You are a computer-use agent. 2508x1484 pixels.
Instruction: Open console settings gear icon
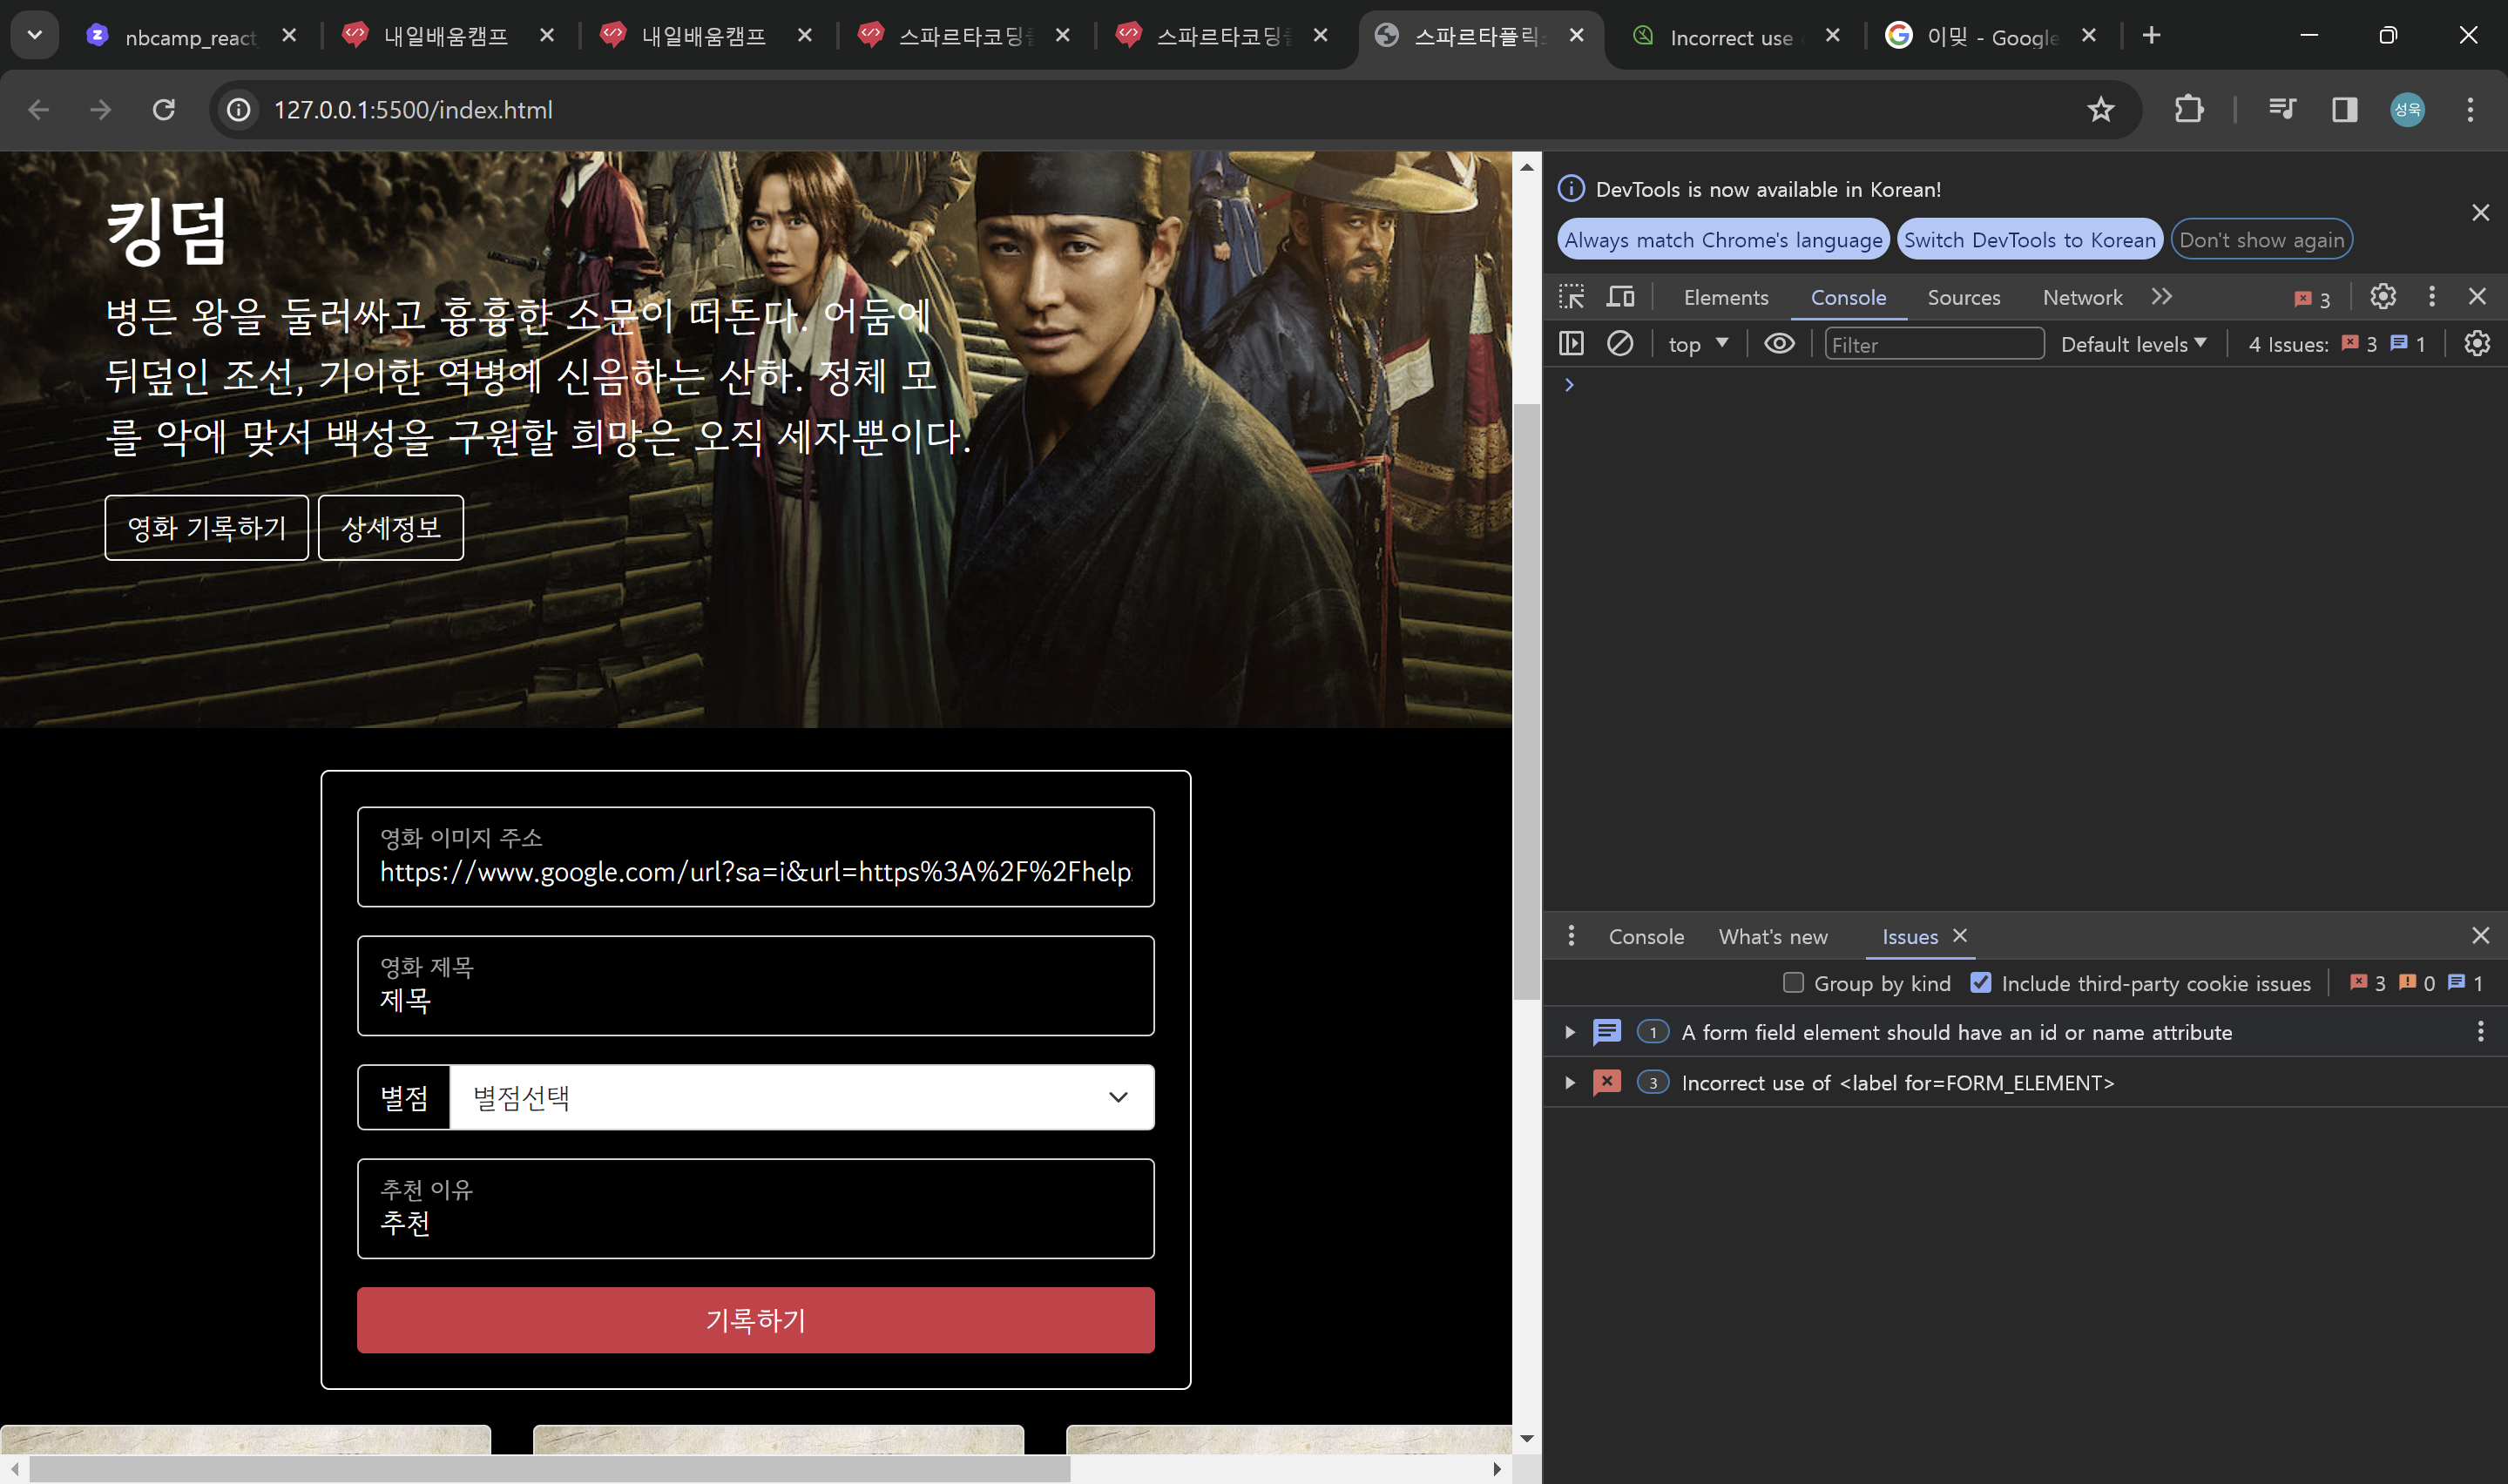tap(2477, 344)
